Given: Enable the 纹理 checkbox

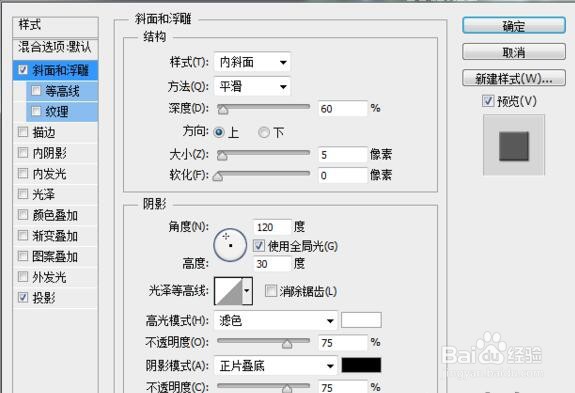Looking at the screenshot, I should pos(36,111).
